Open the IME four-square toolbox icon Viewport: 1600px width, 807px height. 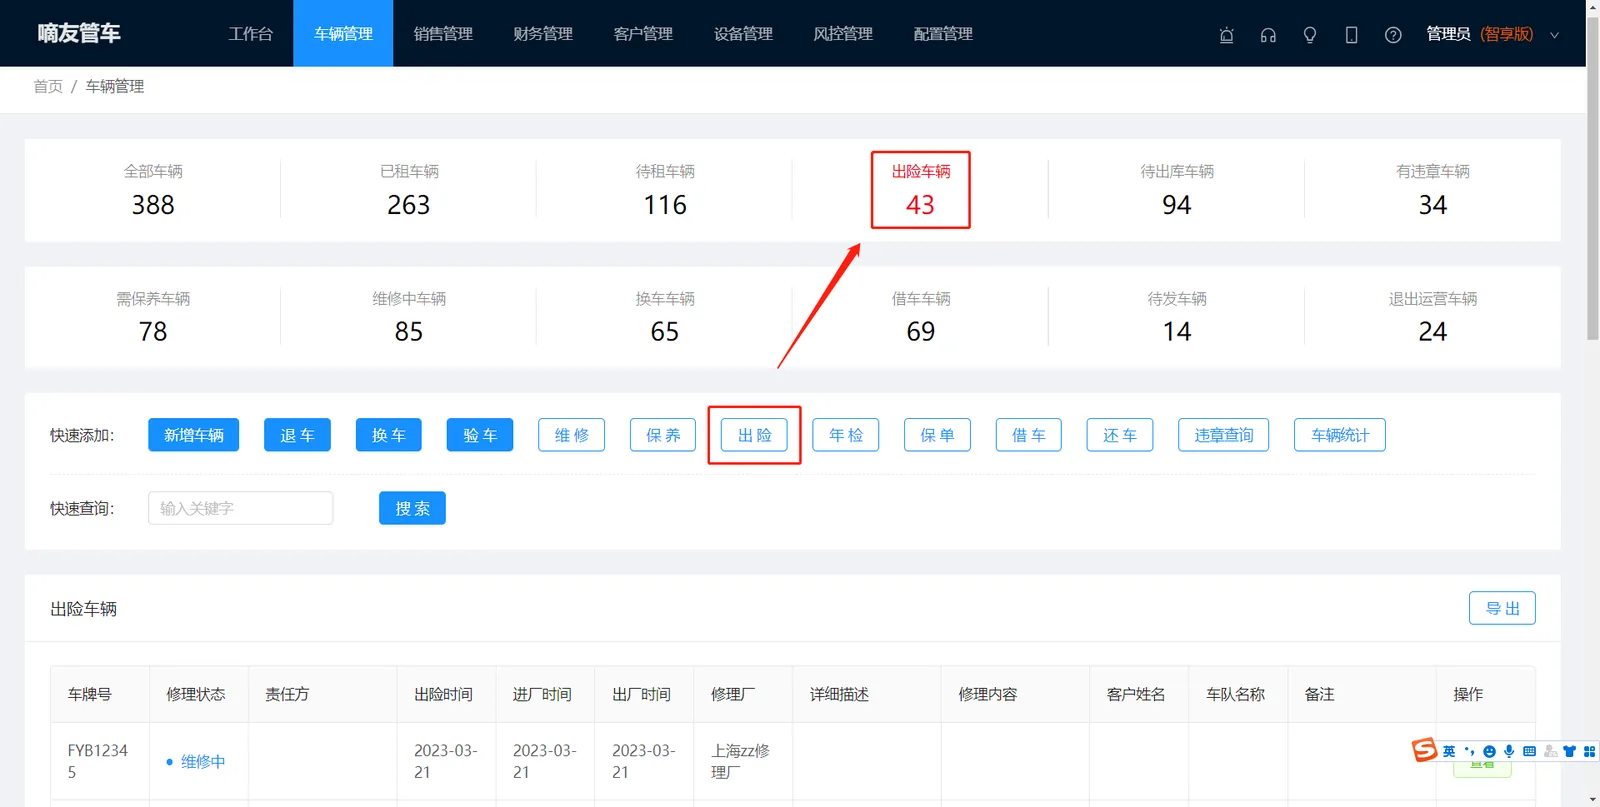pyautogui.click(x=1589, y=751)
